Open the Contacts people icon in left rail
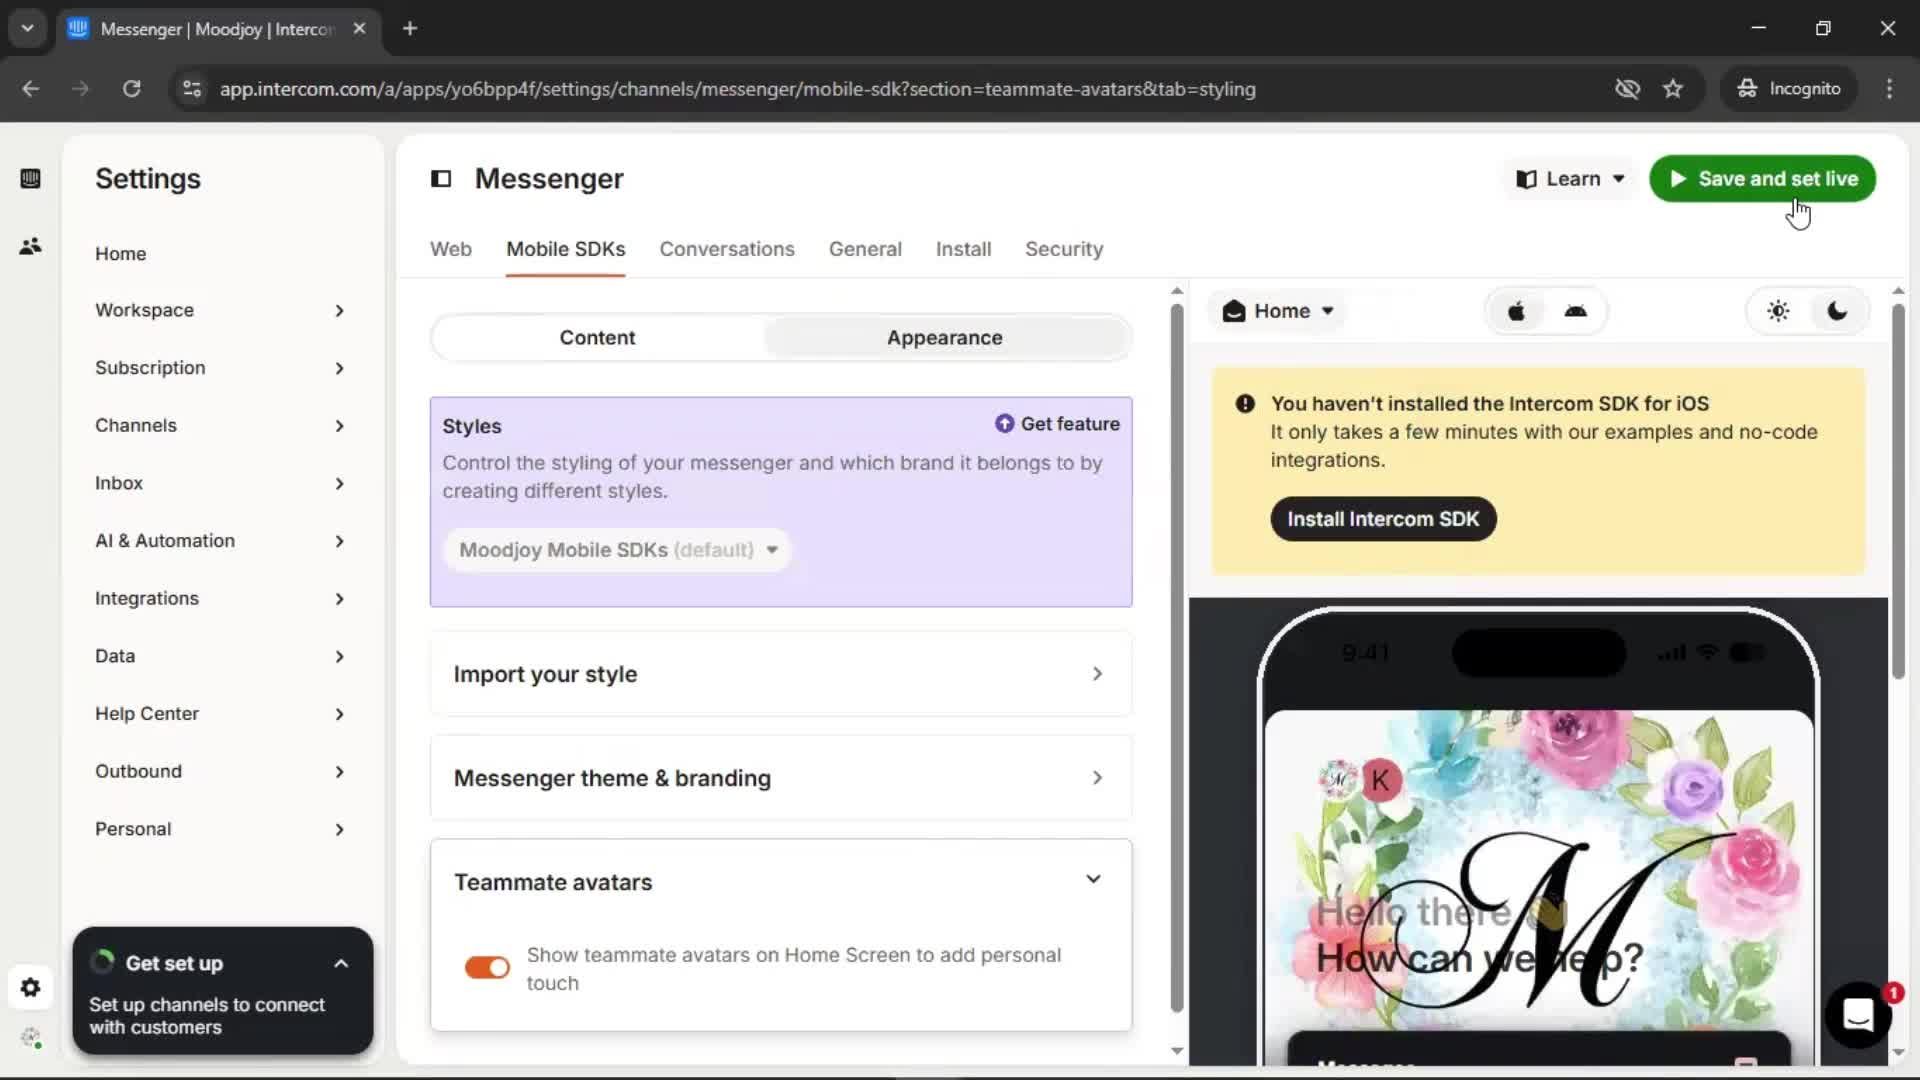This screenshot has height=1080, width=1920. pyautogui.click(x=30, y=246)
